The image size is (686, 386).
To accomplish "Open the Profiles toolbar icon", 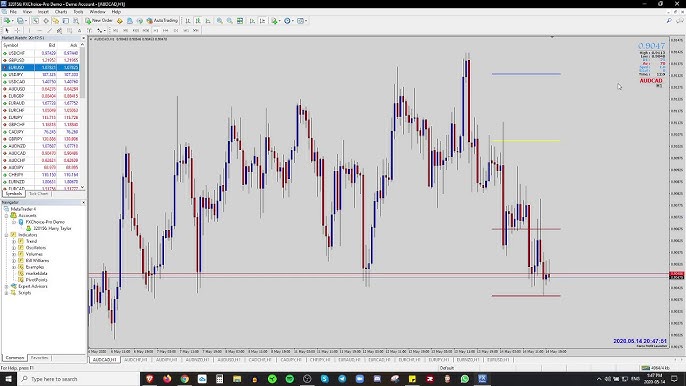I will point(20,21).
